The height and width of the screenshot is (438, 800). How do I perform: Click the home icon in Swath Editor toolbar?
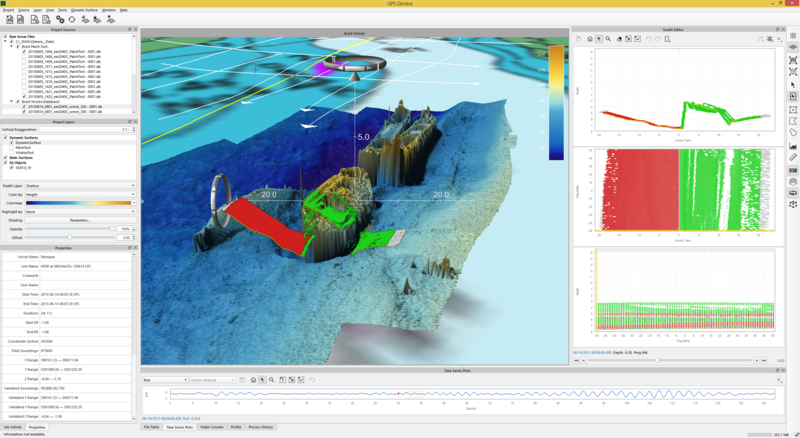point(590,39)
